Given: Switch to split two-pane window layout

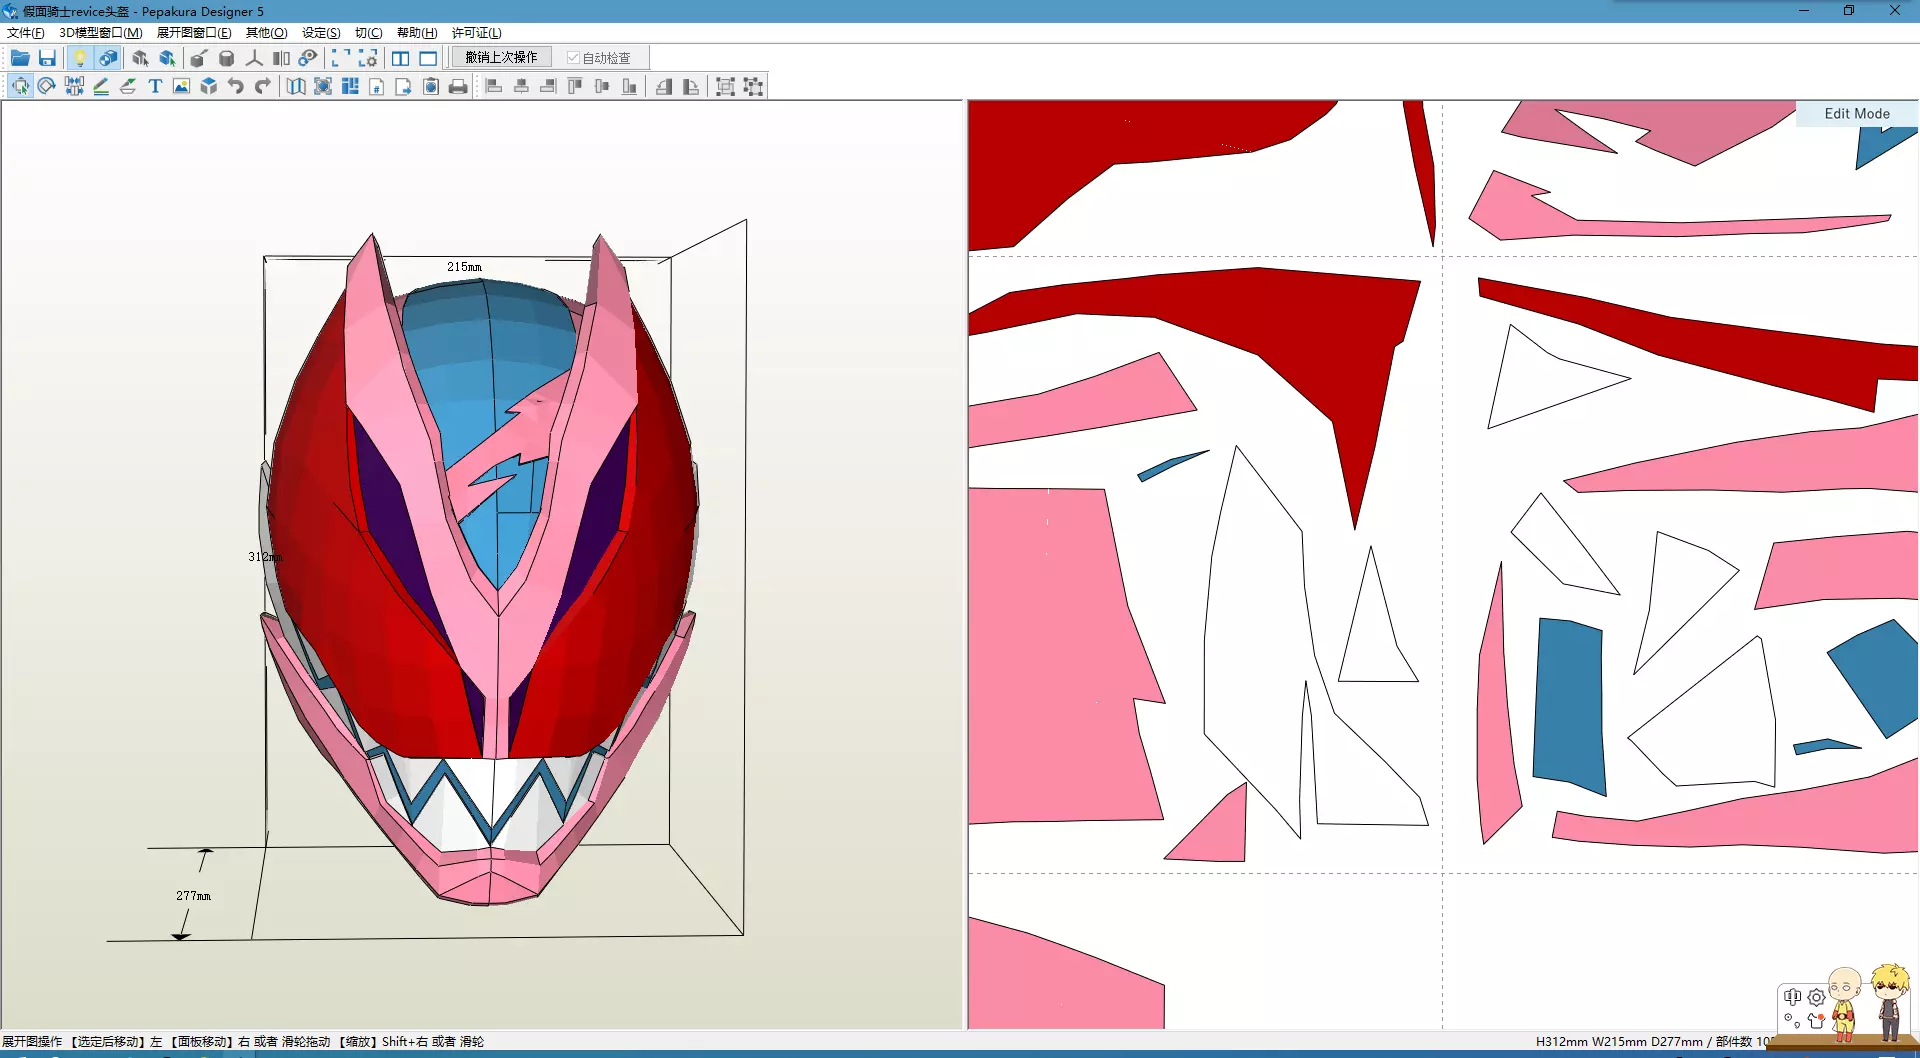Looking at the screenshot, I should coord(401,58).
